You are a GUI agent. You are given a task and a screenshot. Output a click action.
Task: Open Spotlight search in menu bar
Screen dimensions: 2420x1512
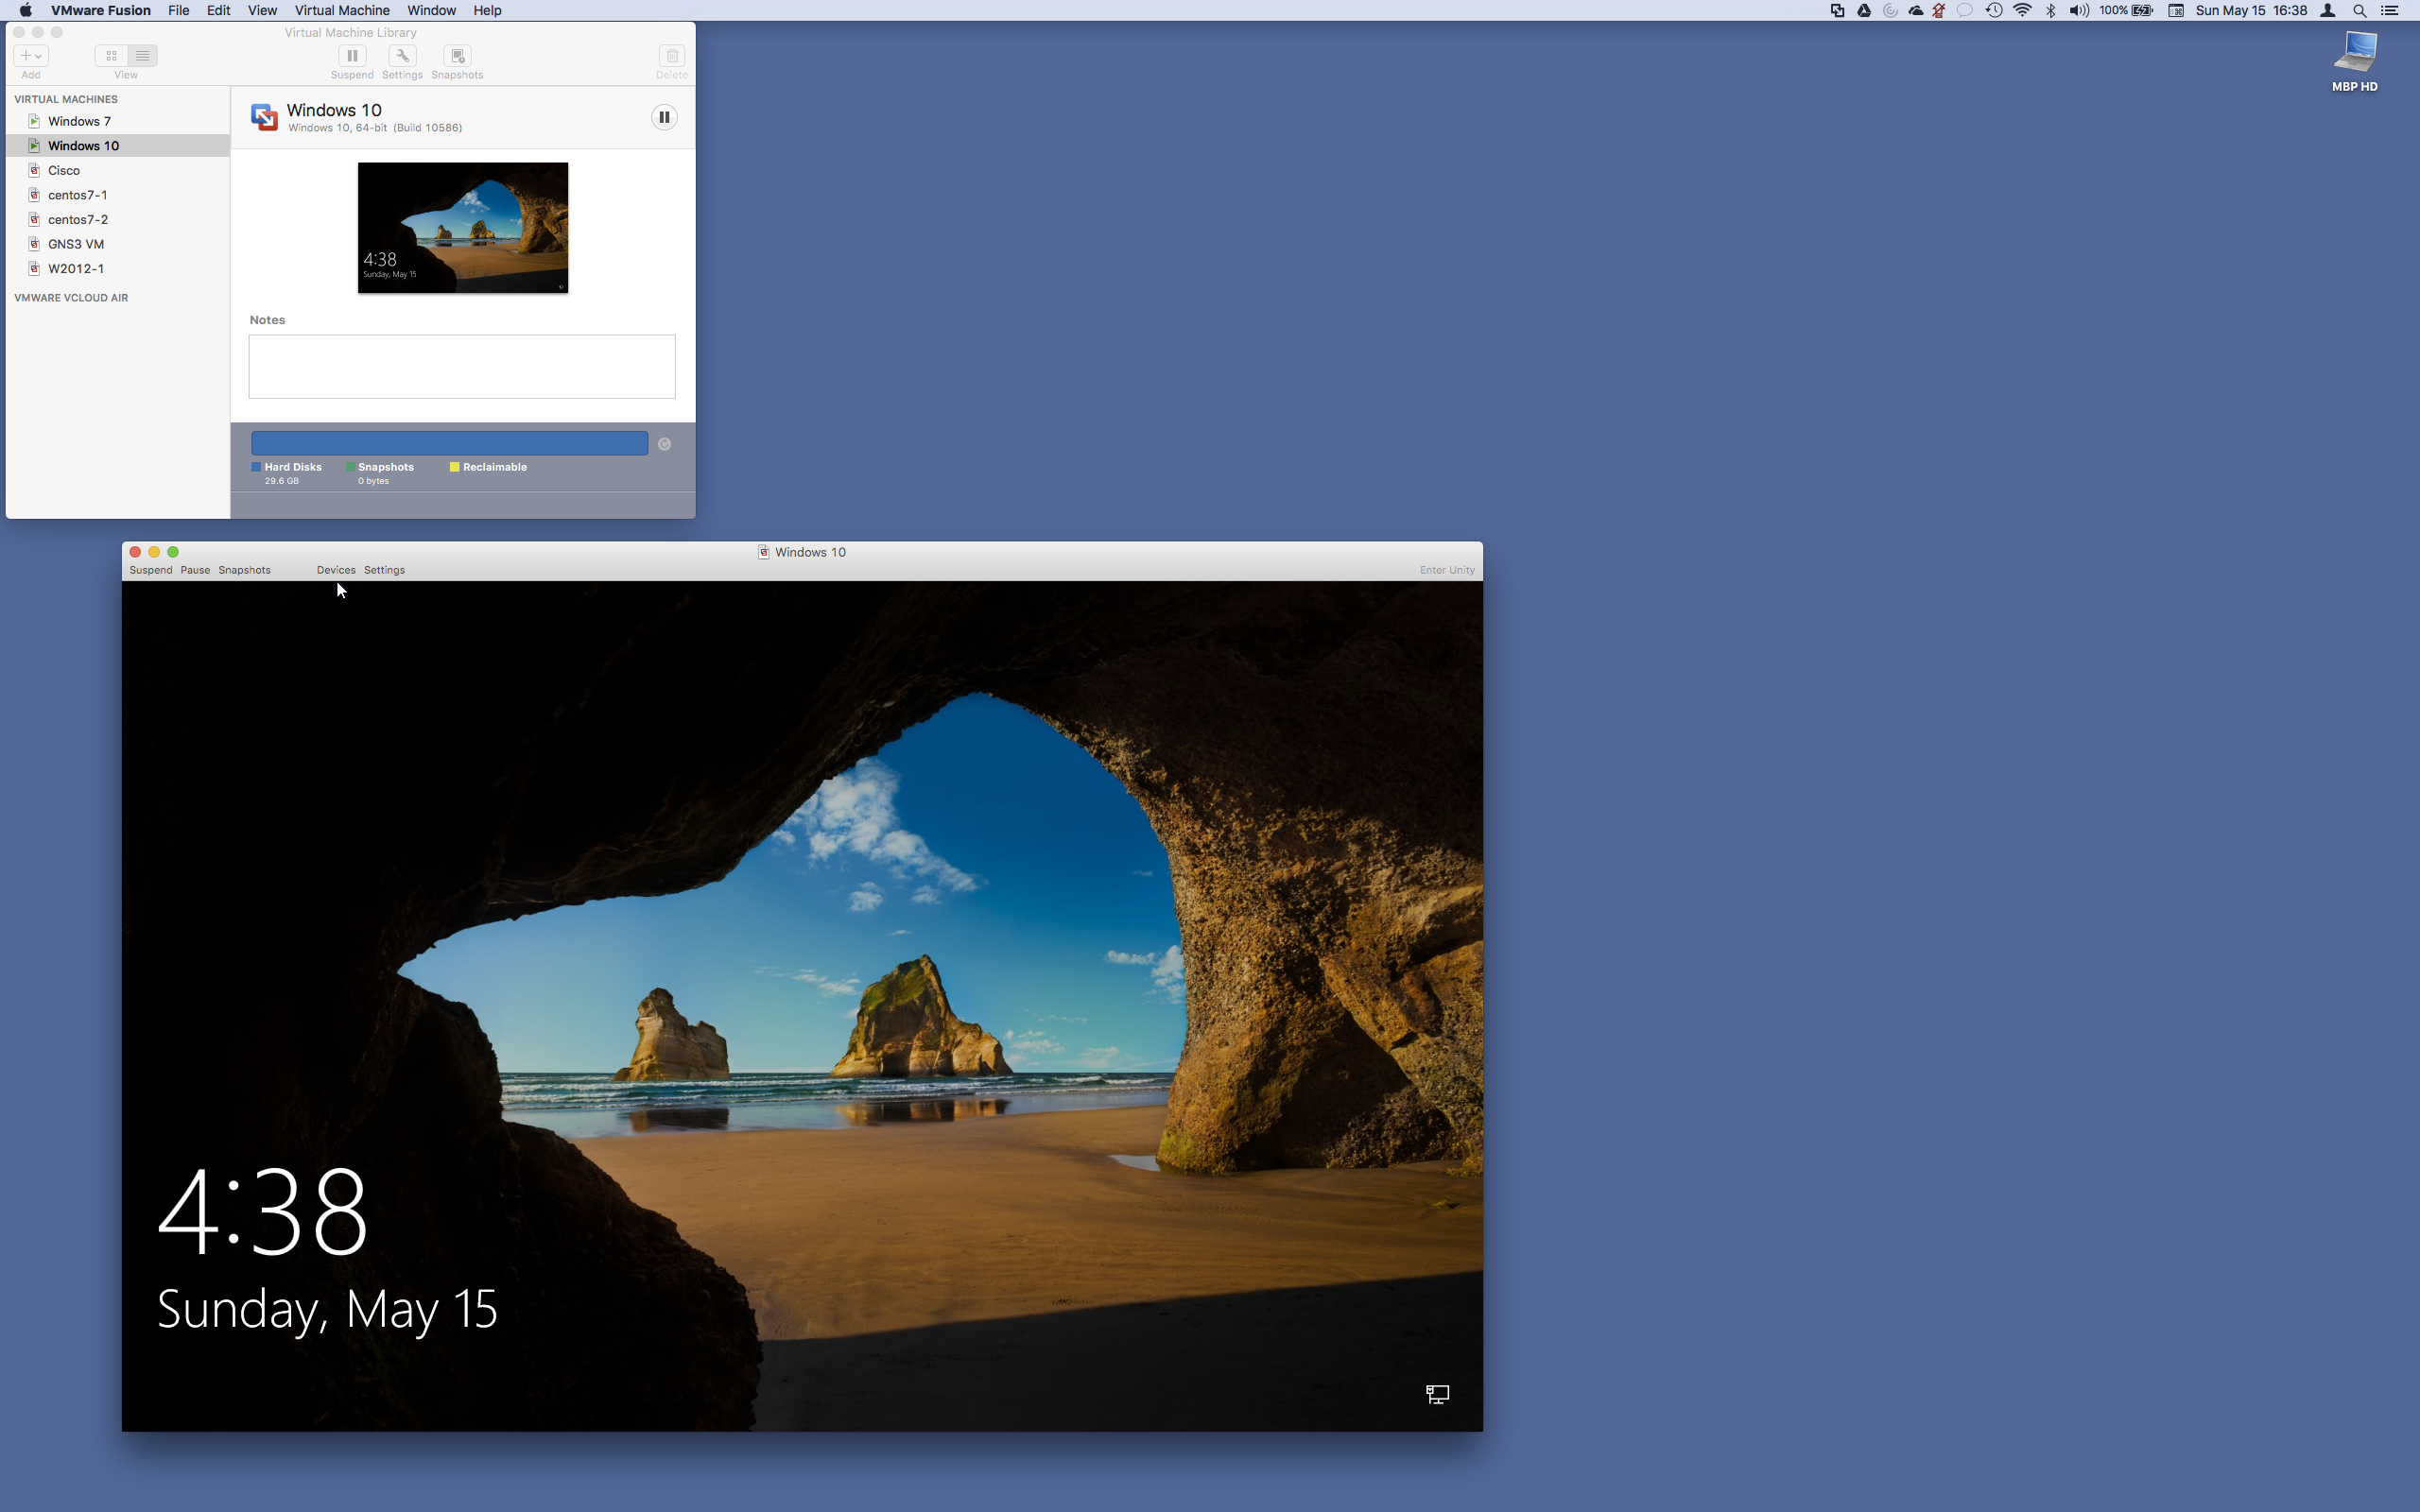pyautogui.click(x=2359, y=10)
